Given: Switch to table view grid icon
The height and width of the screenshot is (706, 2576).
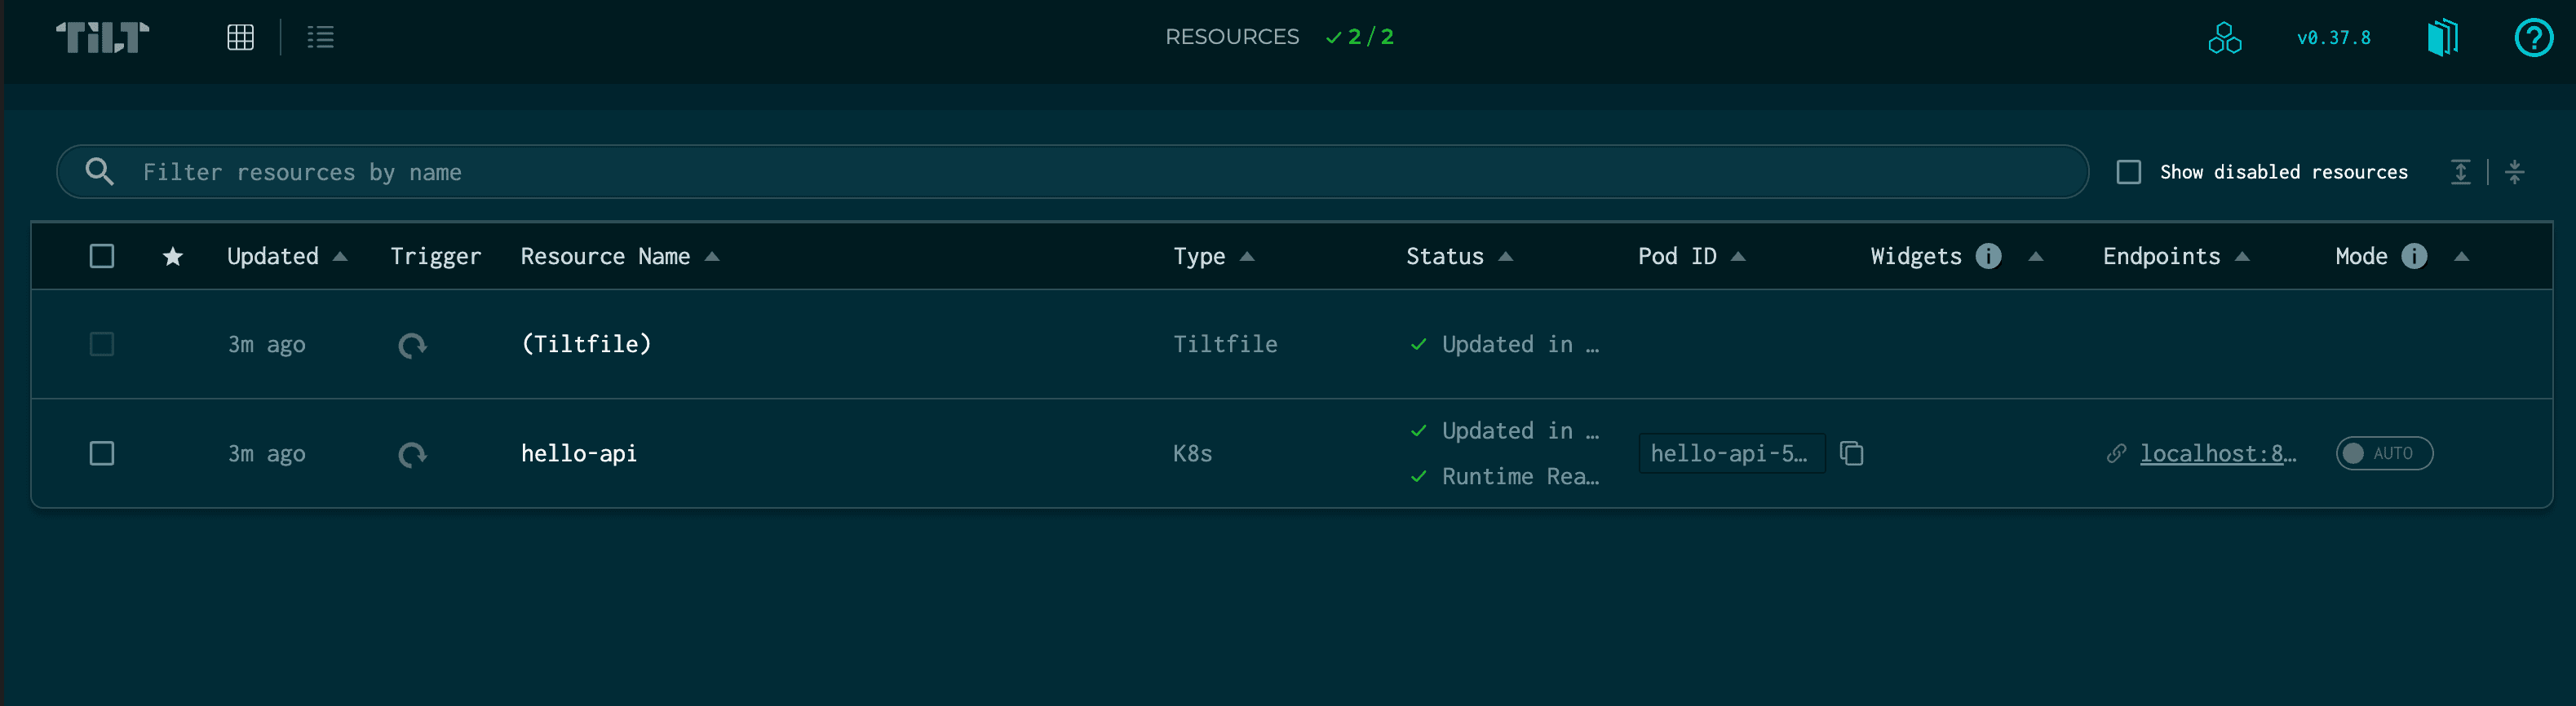Looking at the screenshot, I should pyautogui.click(x=240, y=37).
